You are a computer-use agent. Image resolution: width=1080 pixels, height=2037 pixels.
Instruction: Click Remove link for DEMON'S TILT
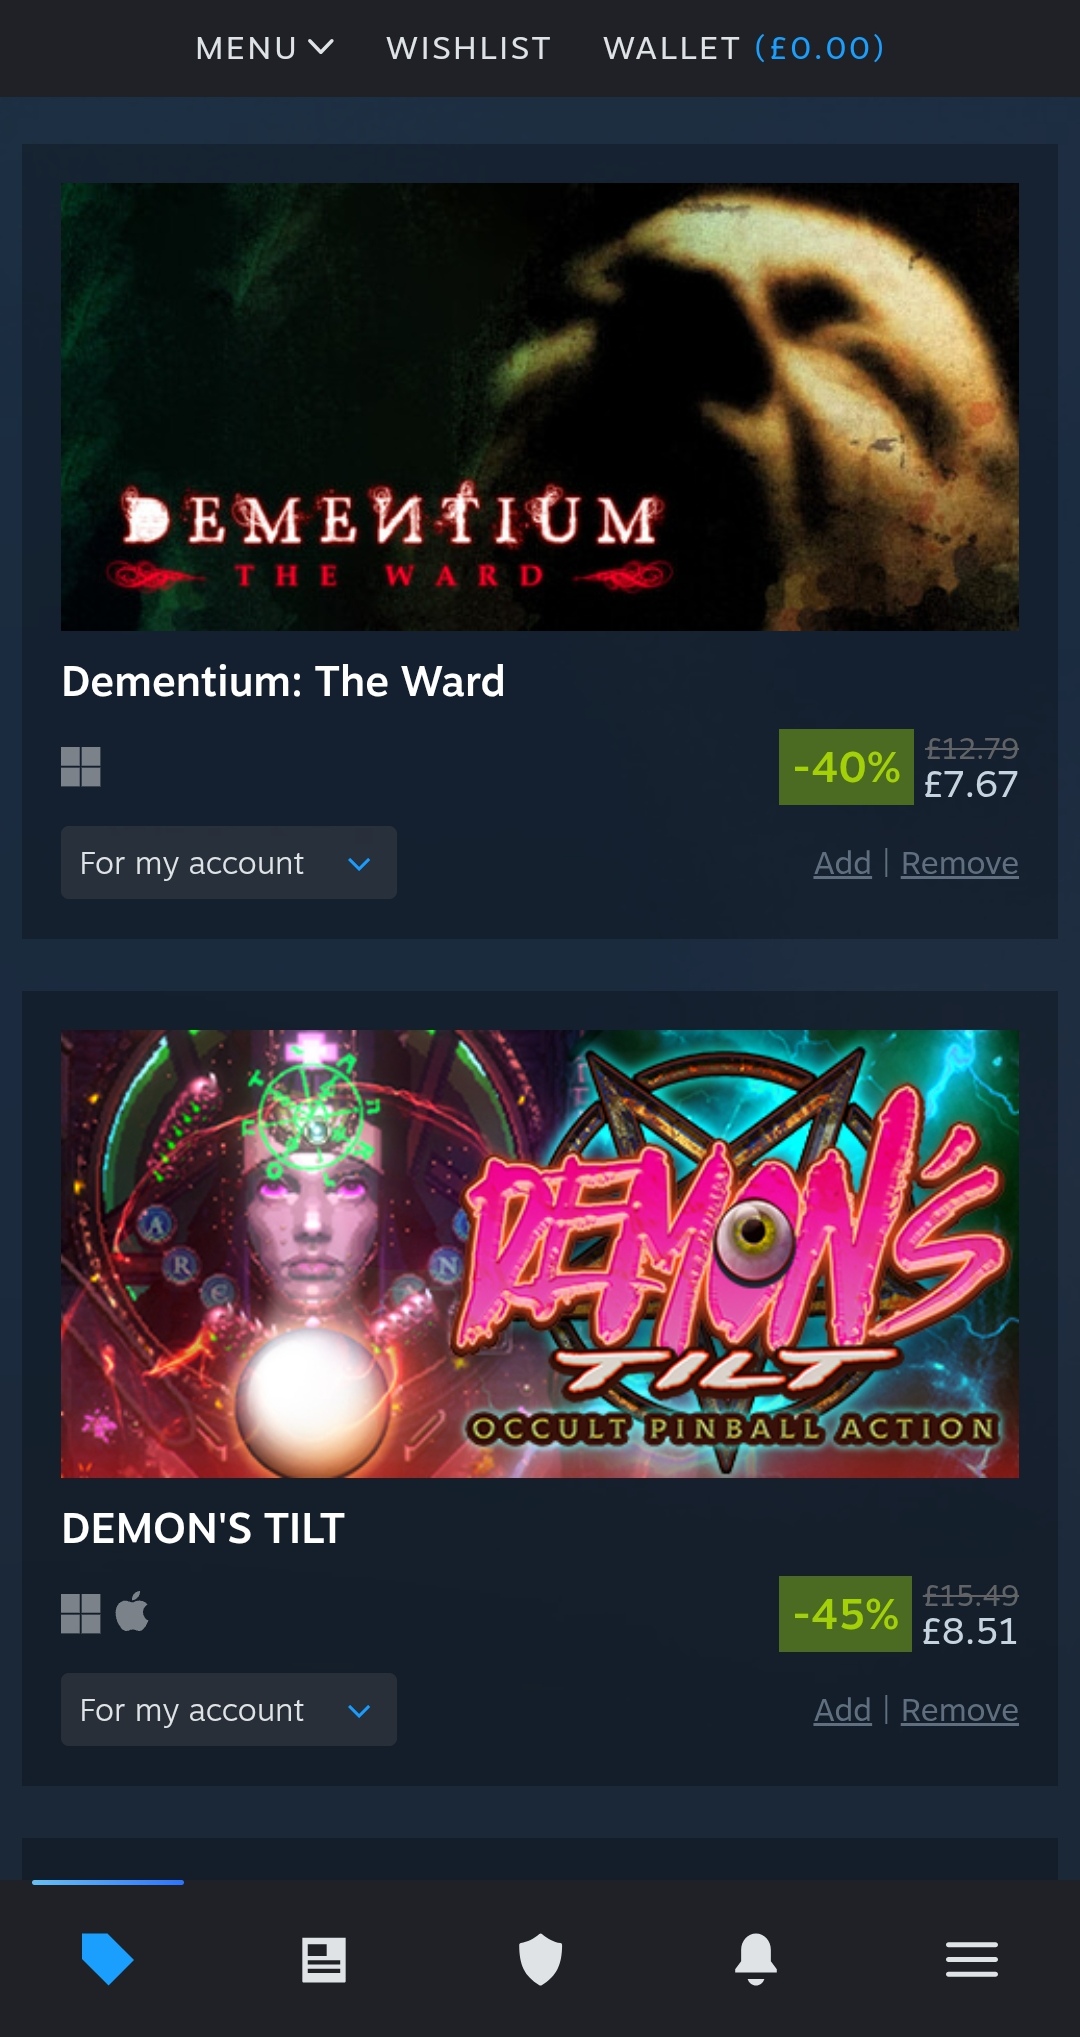click(x=960, y=1710)
